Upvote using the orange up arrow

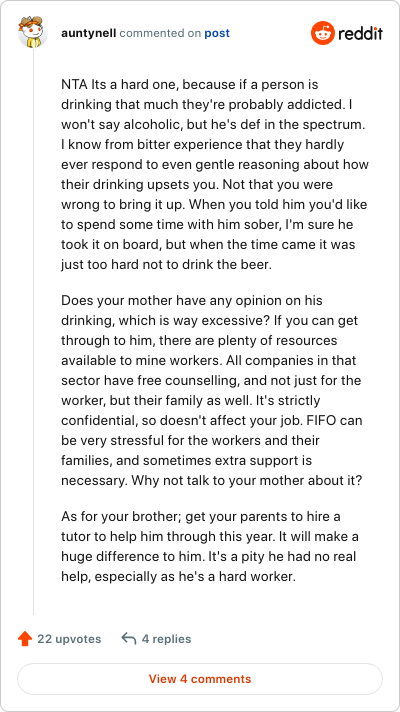[x=25, y=639]
